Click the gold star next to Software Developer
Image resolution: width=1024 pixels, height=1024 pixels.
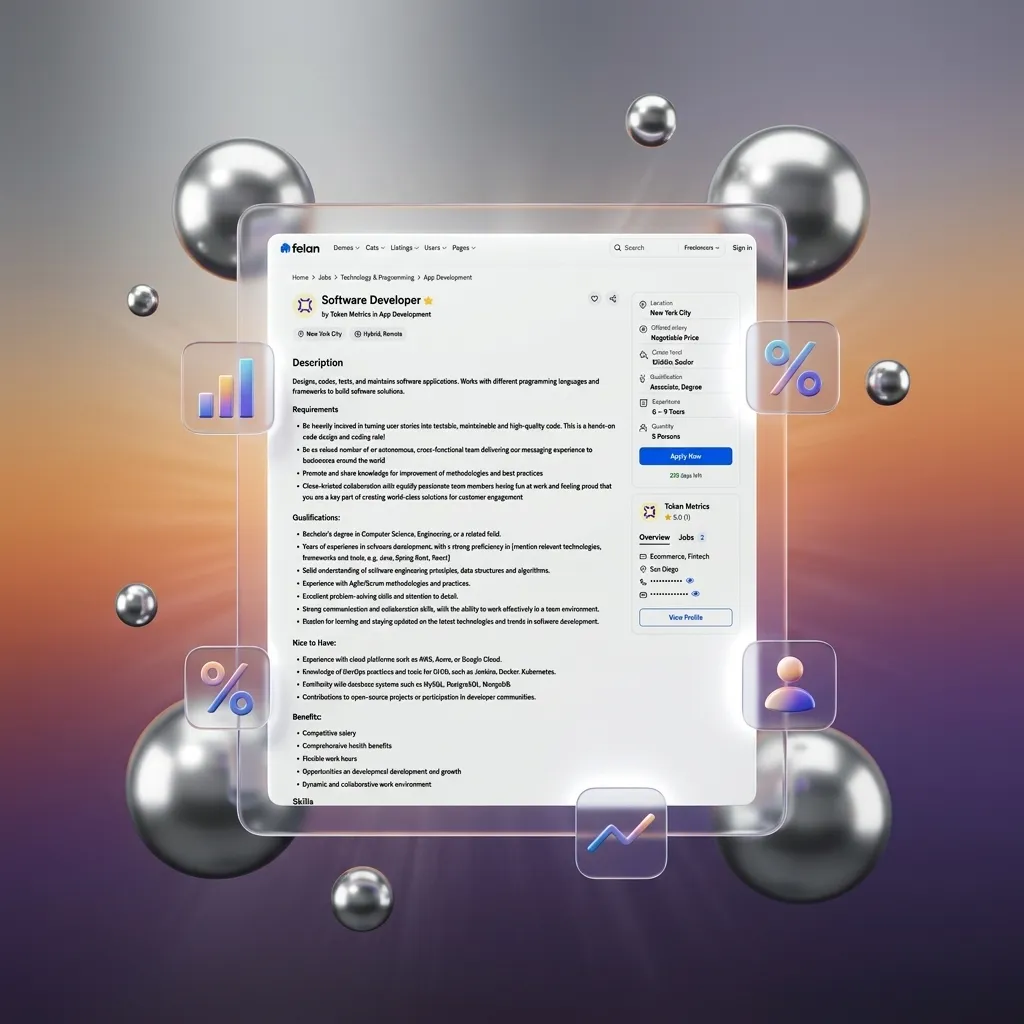point(429,300)
